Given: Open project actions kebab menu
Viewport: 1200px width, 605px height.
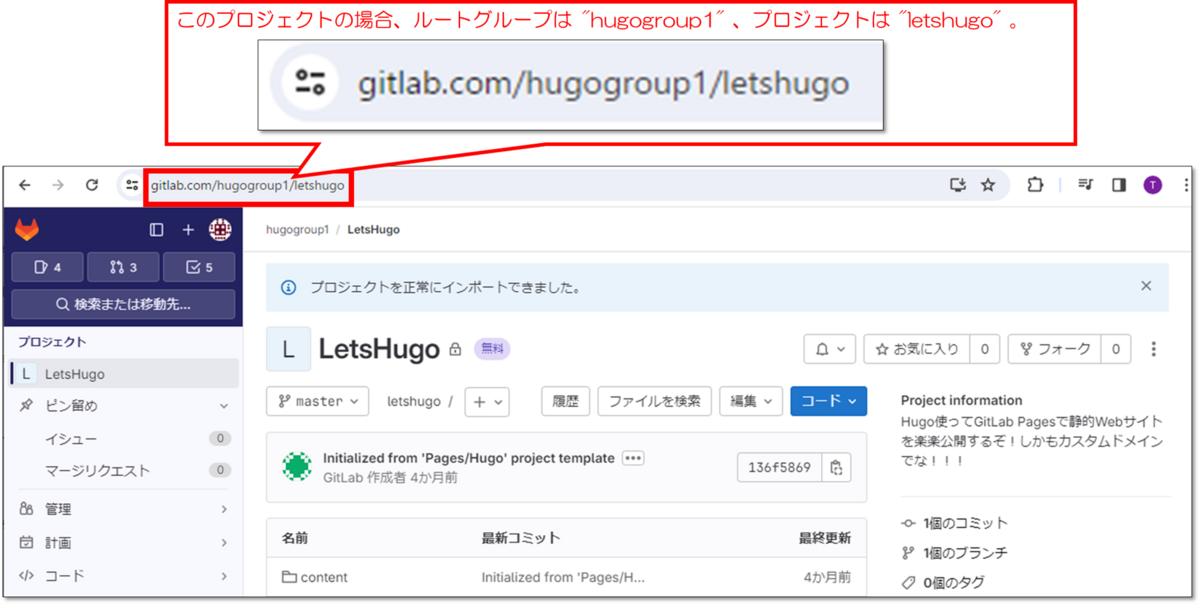Looking at the screenshot, I should 1154,349.
